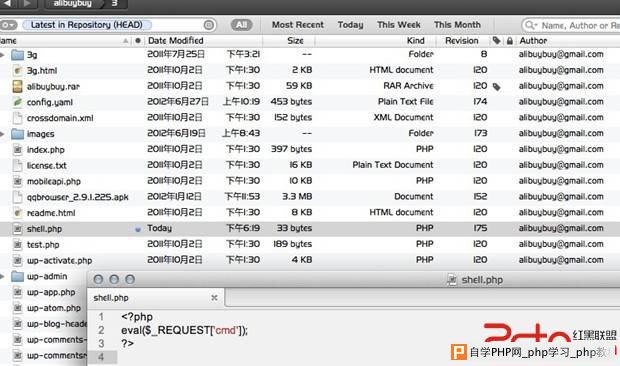The width and height of the screenshot is (620, 366).
Task: Filter by This Month
Action: pyautogui.click(x=457, y=25)
